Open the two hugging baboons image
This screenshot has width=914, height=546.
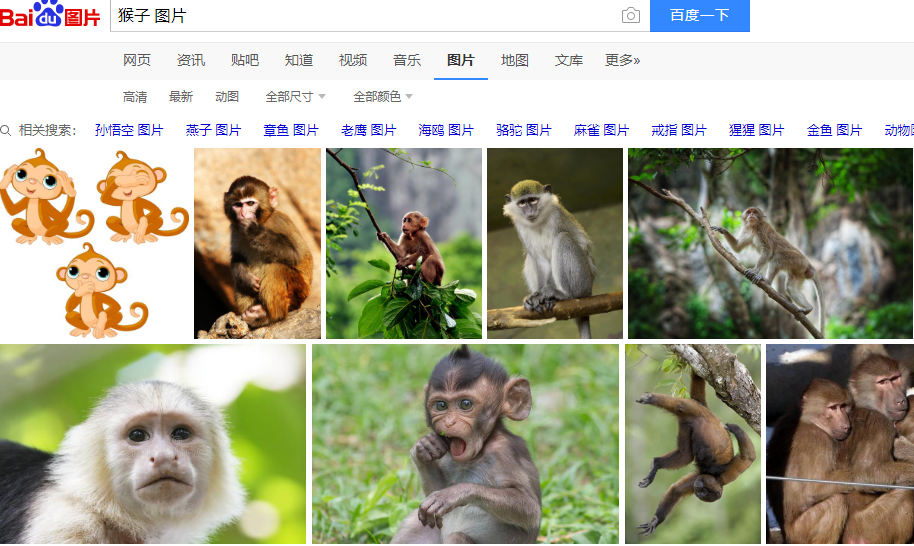click(x=840, y=444)
